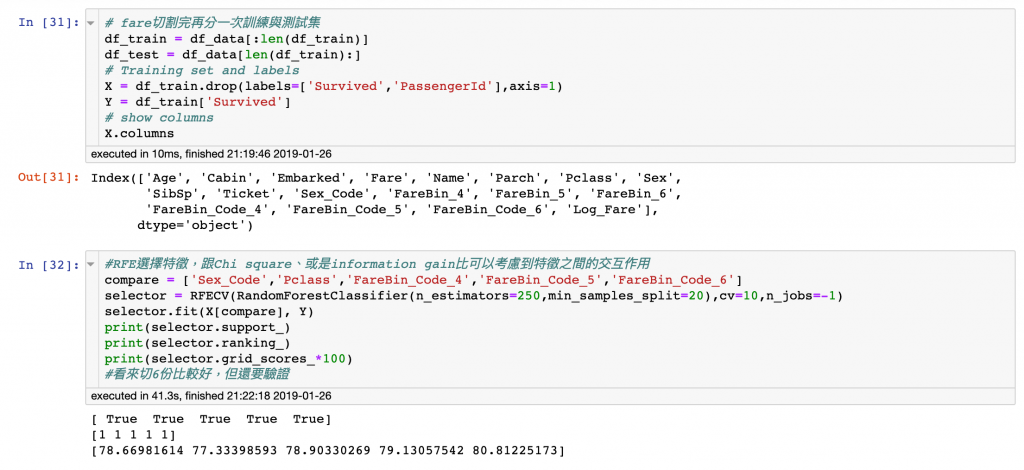Click the Y = df_train['Survived'] line
Viewport: 1024px width, 470px height.
[197, 102]
